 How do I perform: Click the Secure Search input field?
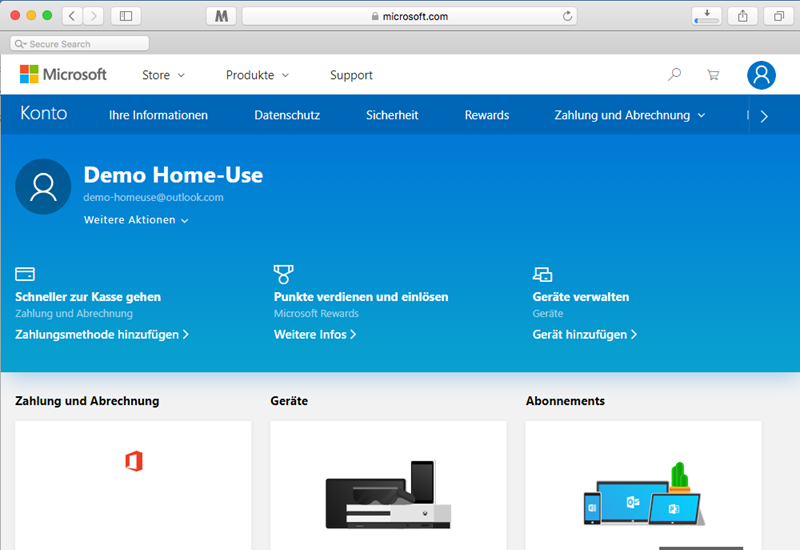point(80,44)
